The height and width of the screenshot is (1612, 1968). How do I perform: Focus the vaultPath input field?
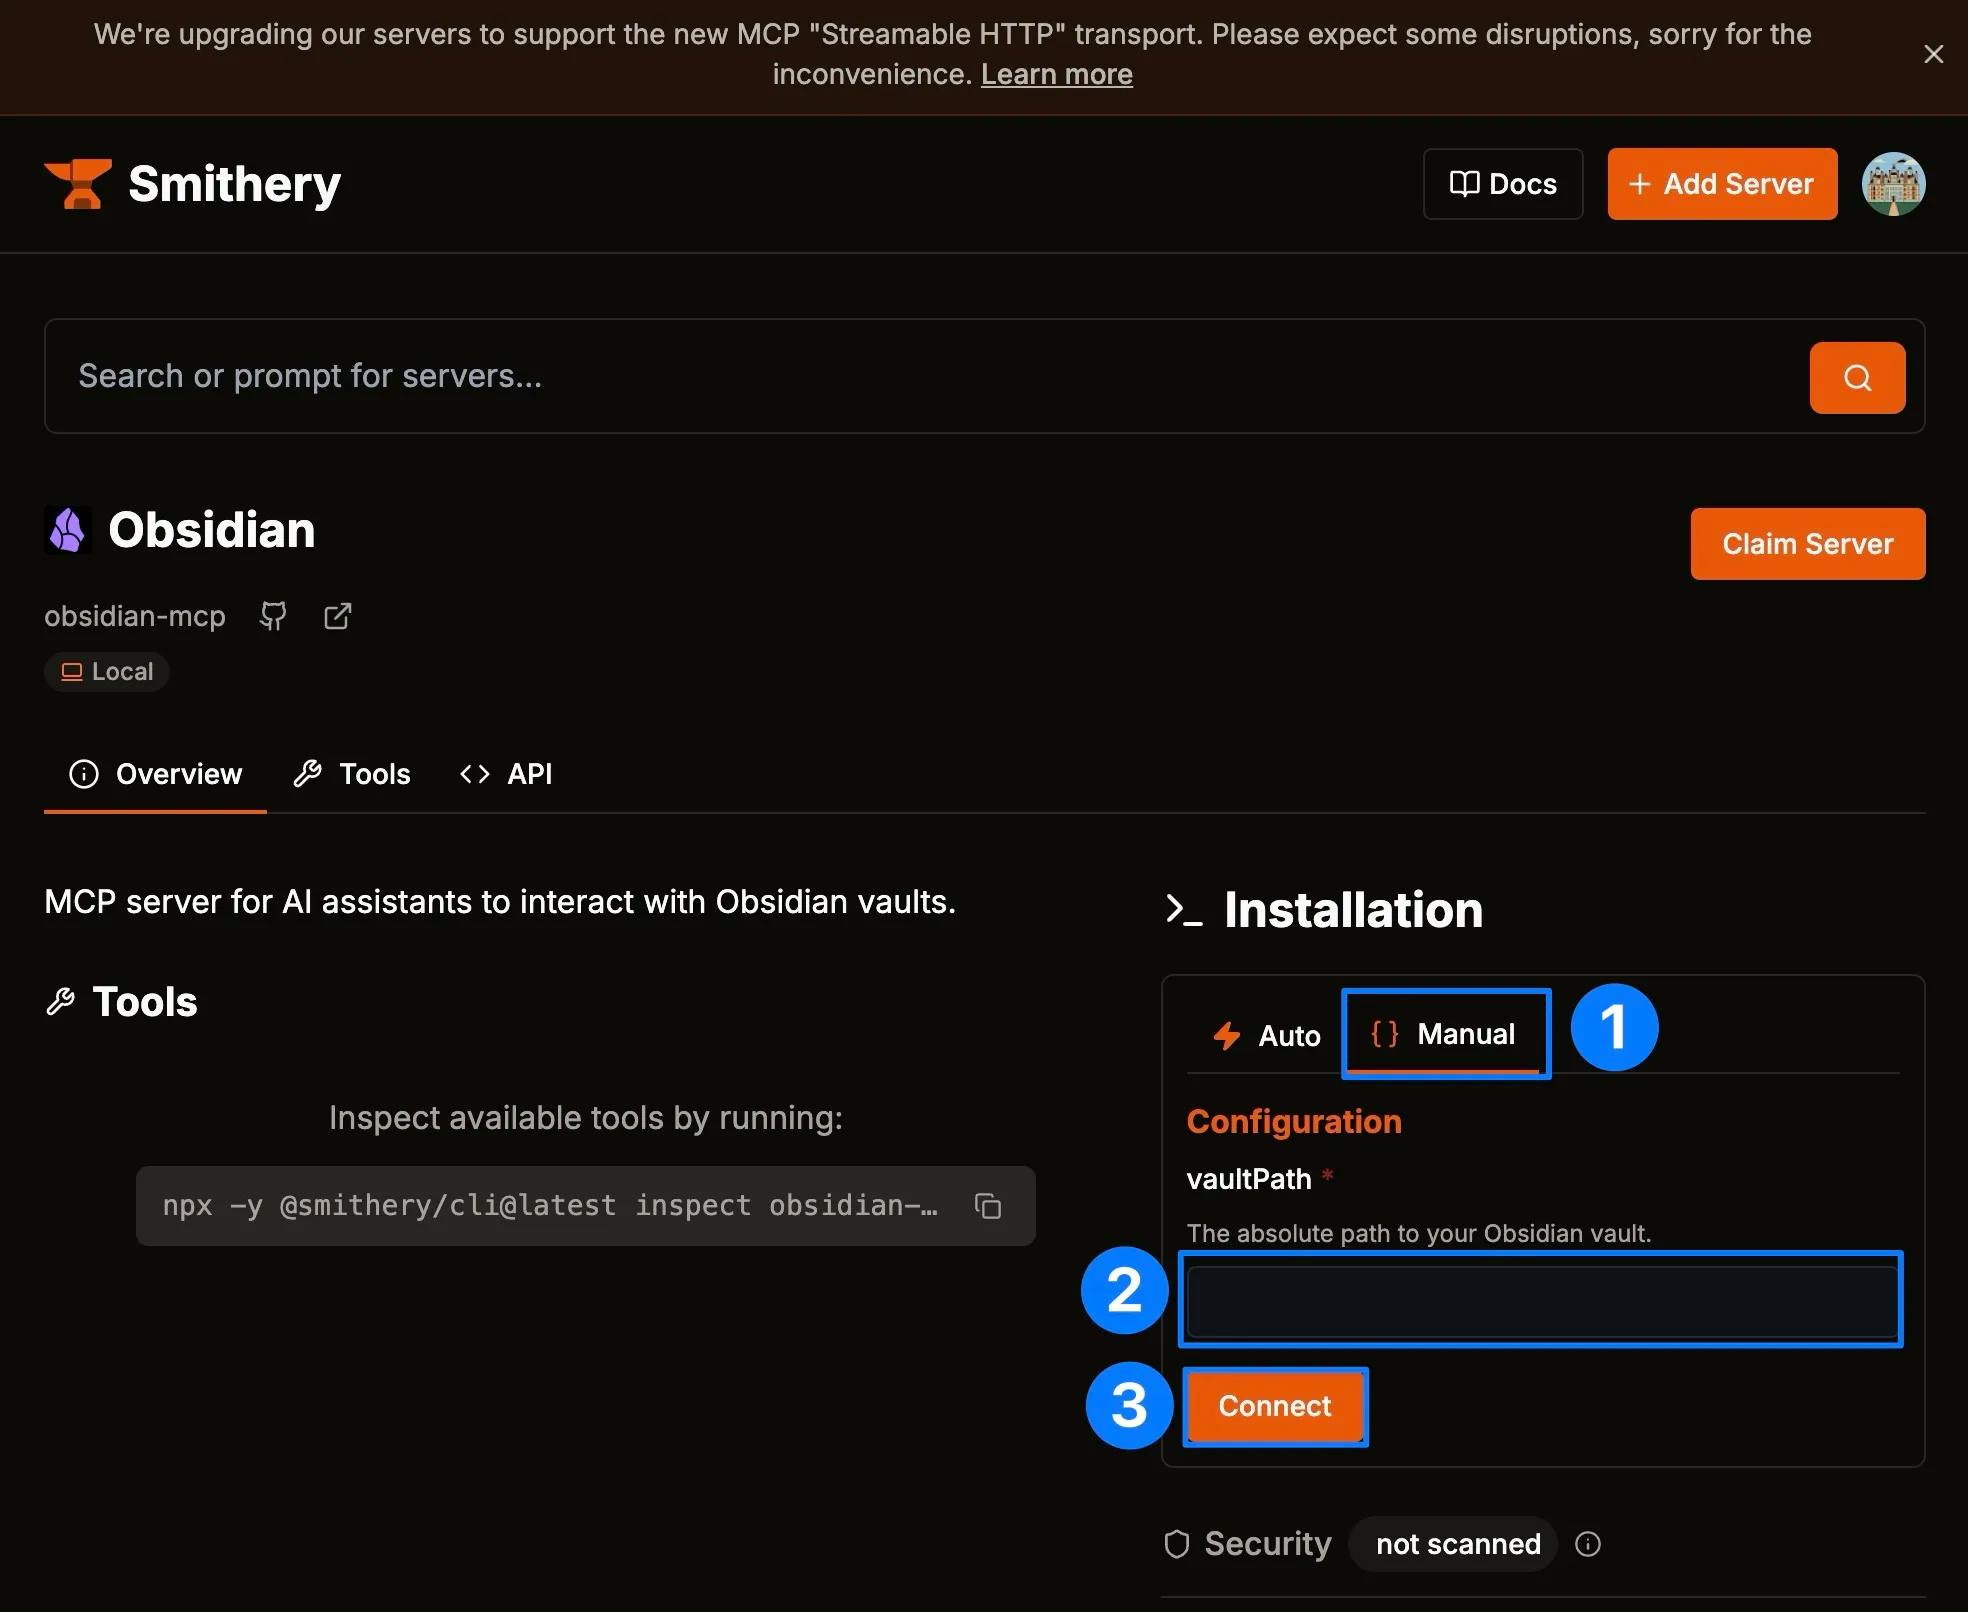(x=1541, y=1300)
